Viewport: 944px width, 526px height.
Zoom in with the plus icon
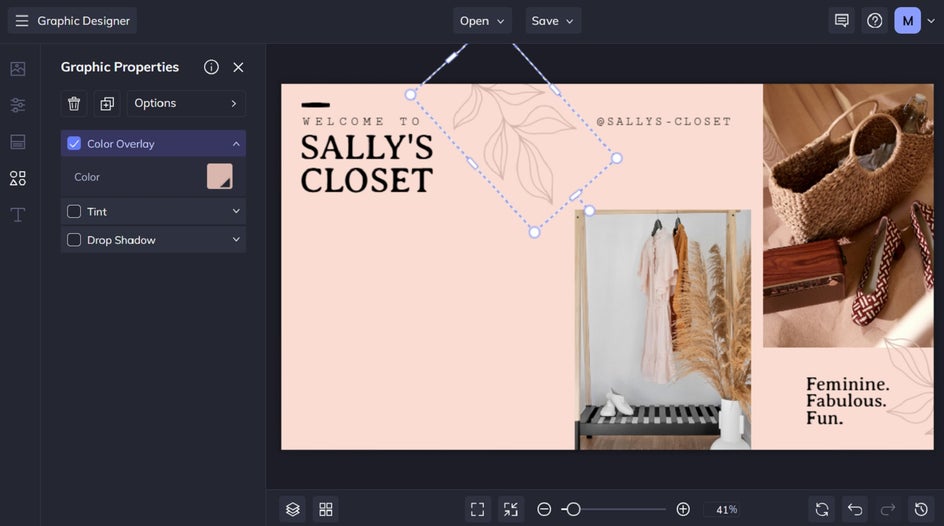683,510
